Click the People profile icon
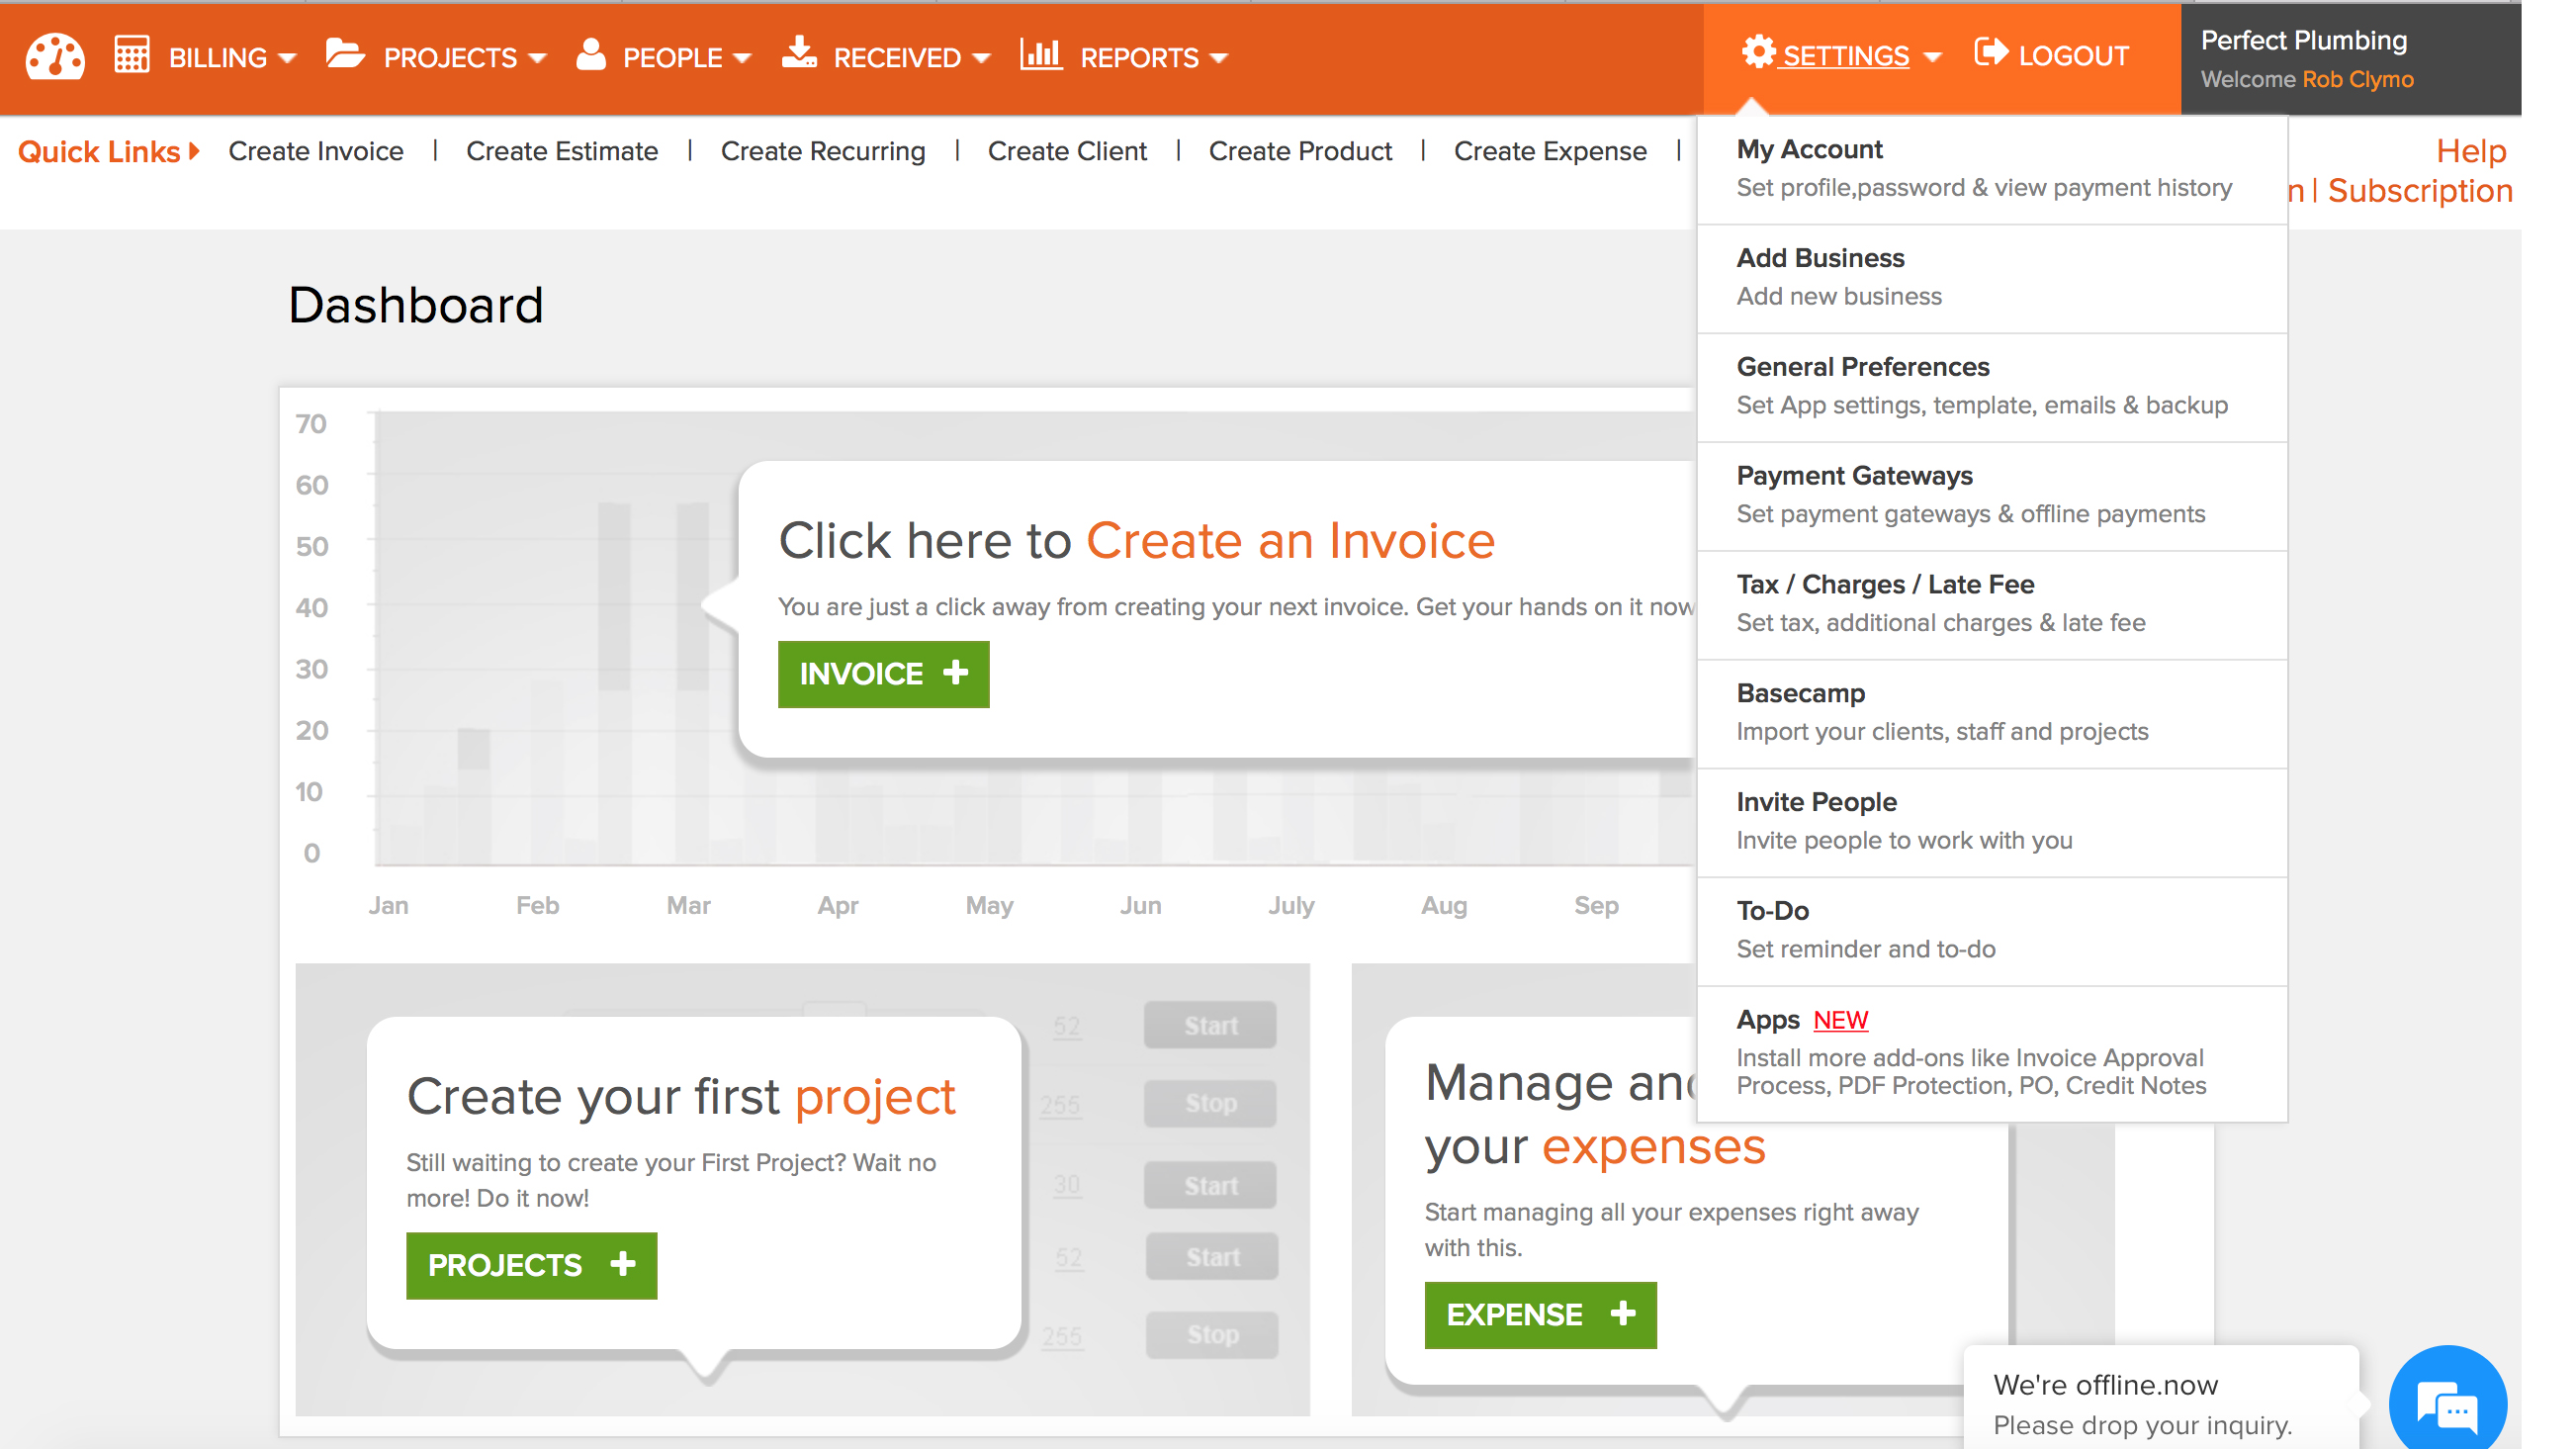2576x1449 pixels. tap(594, 54)
